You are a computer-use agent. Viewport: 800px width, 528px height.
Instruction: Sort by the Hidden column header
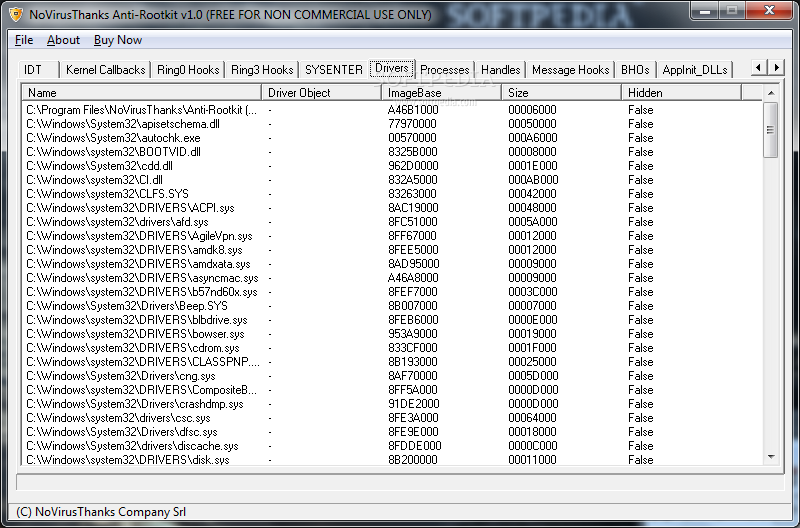coord(682,93)
